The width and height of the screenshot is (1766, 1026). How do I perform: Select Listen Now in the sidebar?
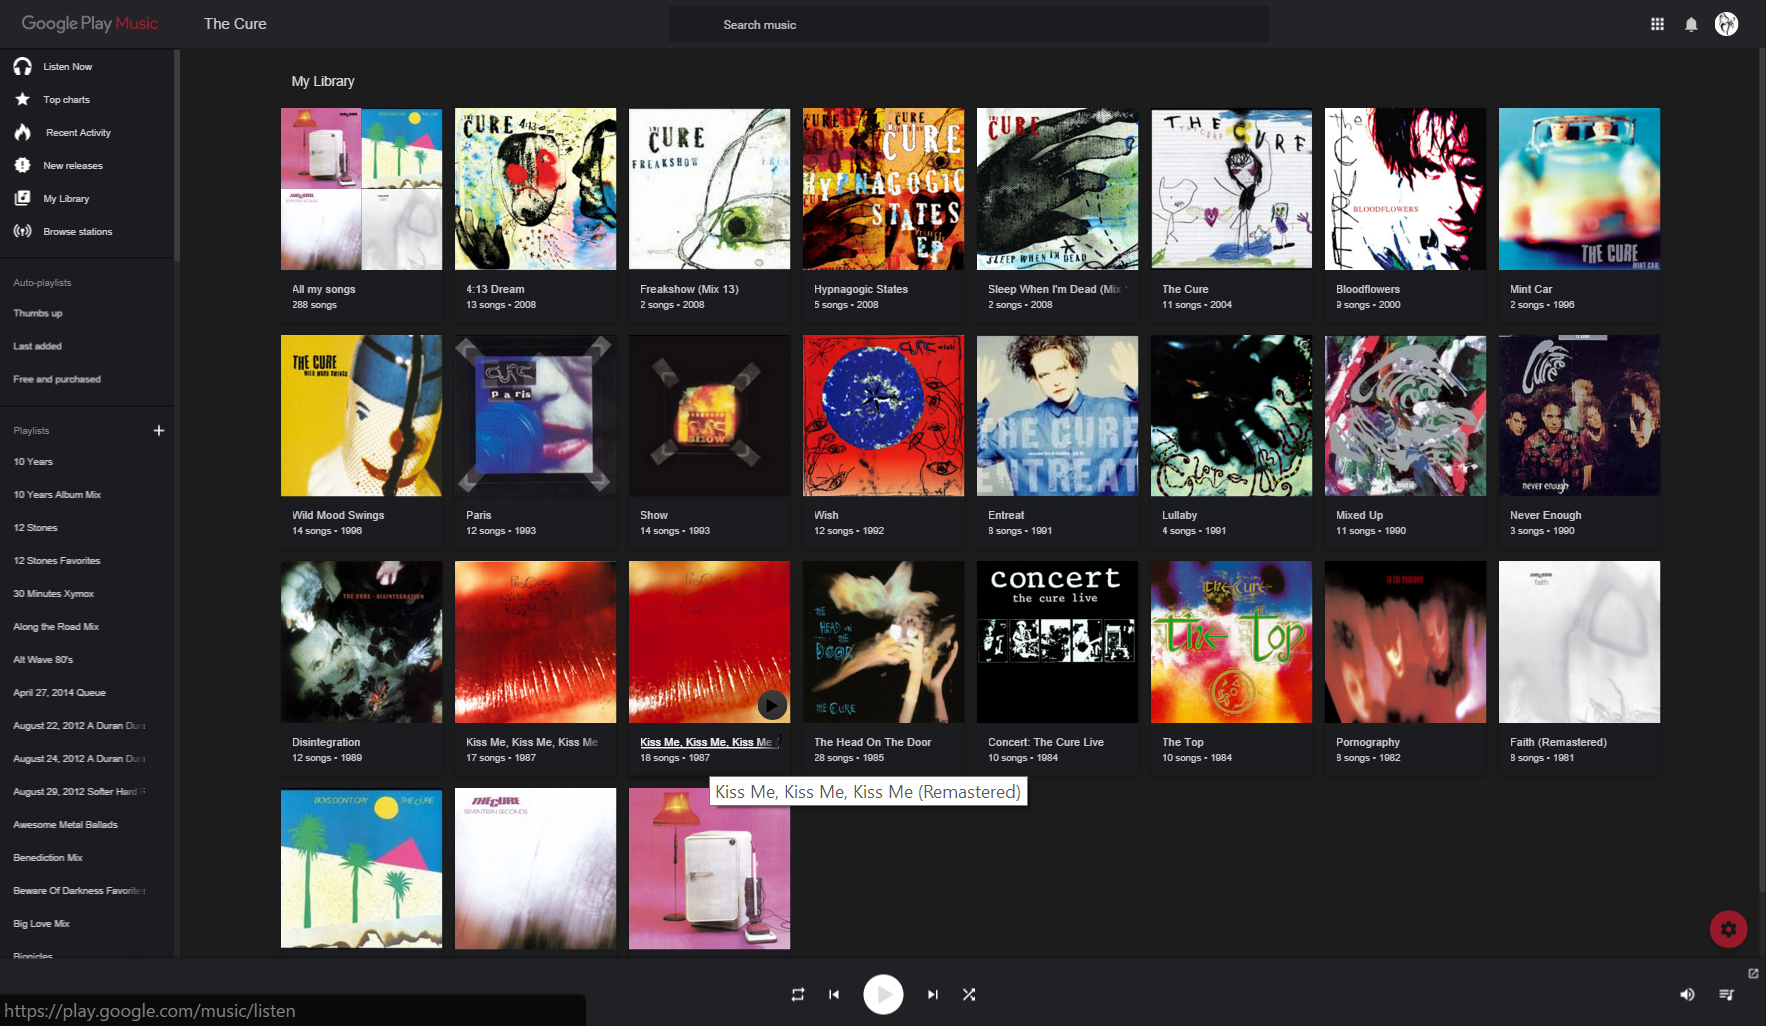pos(67,67)
